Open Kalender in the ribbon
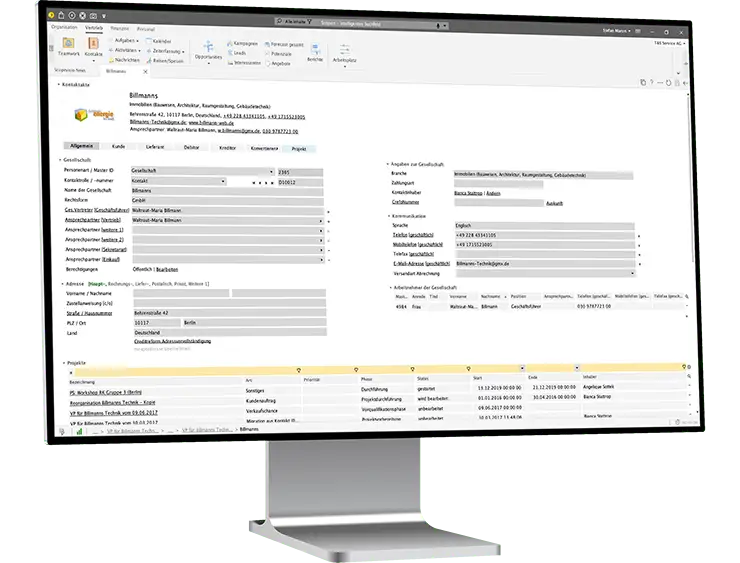 (x=159, y=41)
